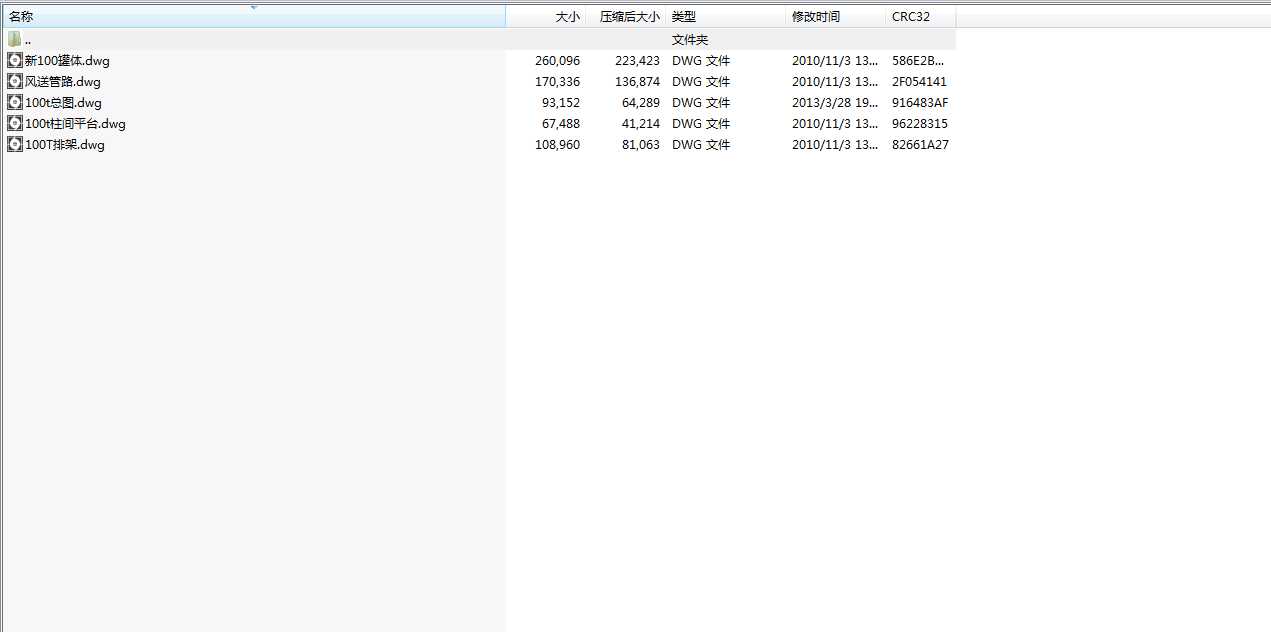Screen dimensions: 1271x632
Task: Click the DWG 文件 type cell of 100t柱间平台.dwg
Action: [x=701, y=124]
